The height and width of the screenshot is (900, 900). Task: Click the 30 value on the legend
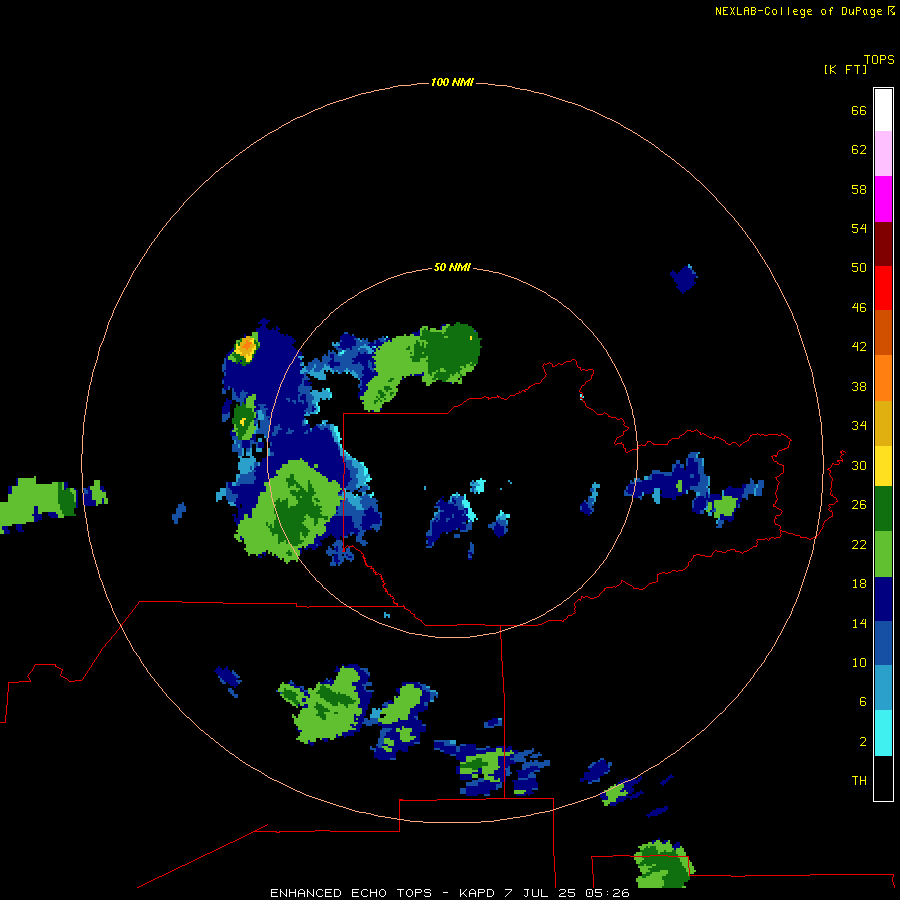click(x=859, y=465)
